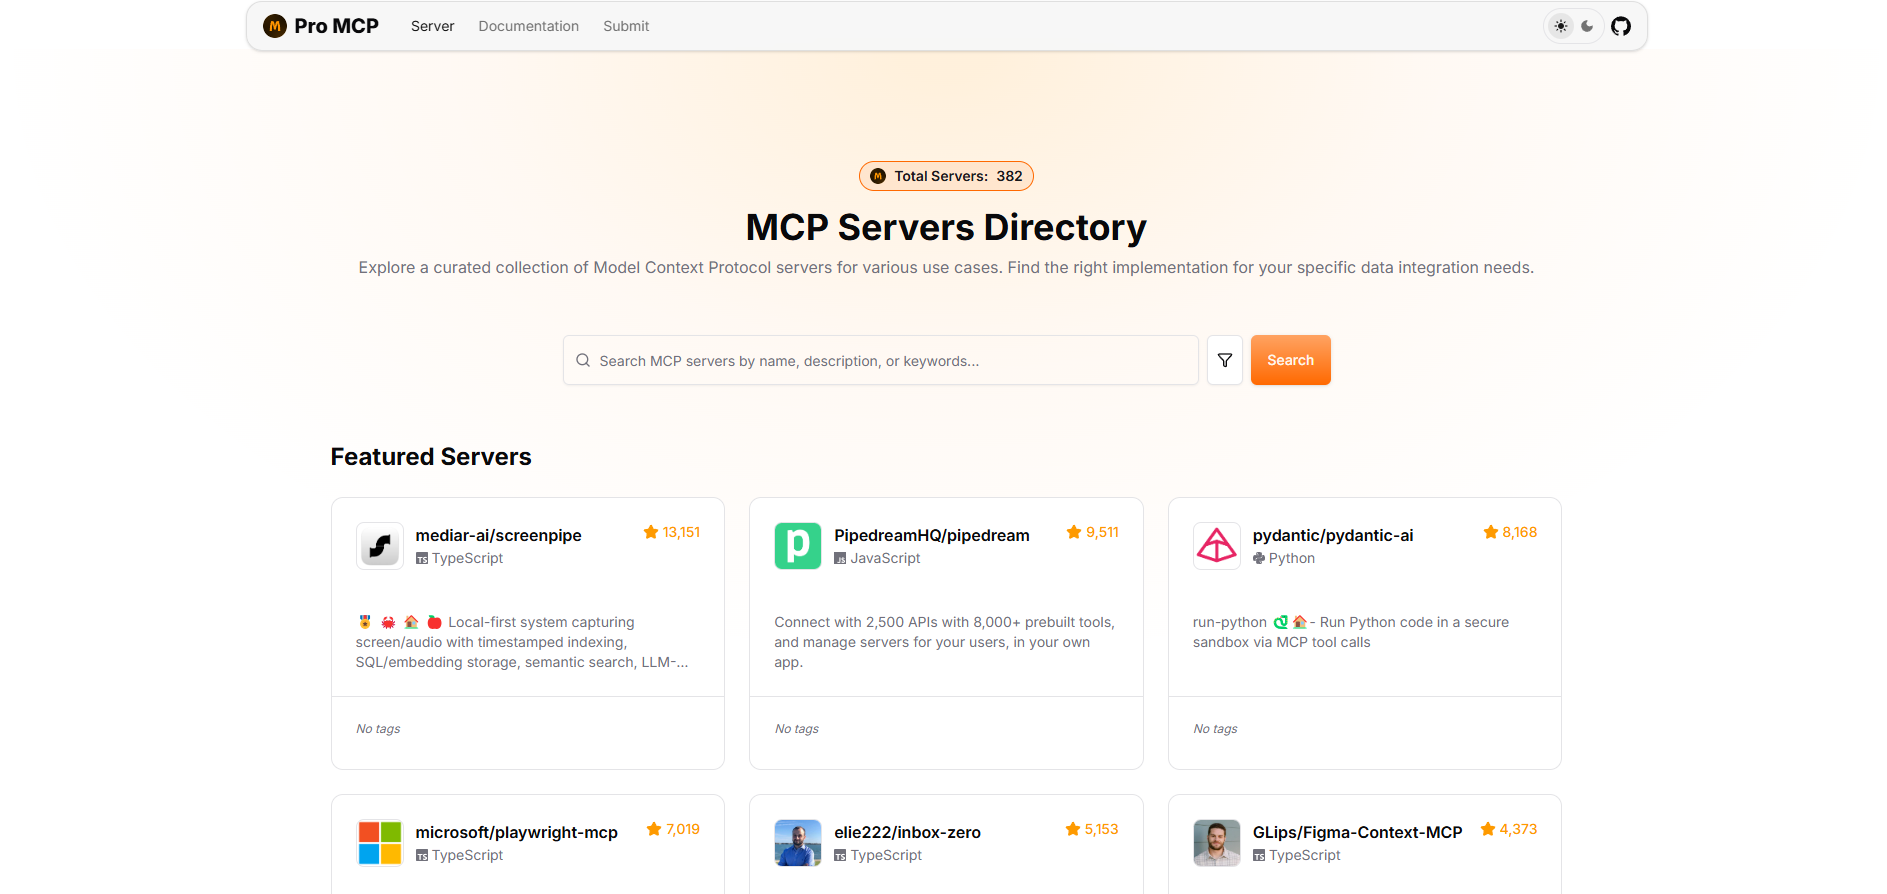Open GLips/Figma-Context-MCP server title
The width and height of the screenshot is (1887, 894).
click(x=1357, y=832)
